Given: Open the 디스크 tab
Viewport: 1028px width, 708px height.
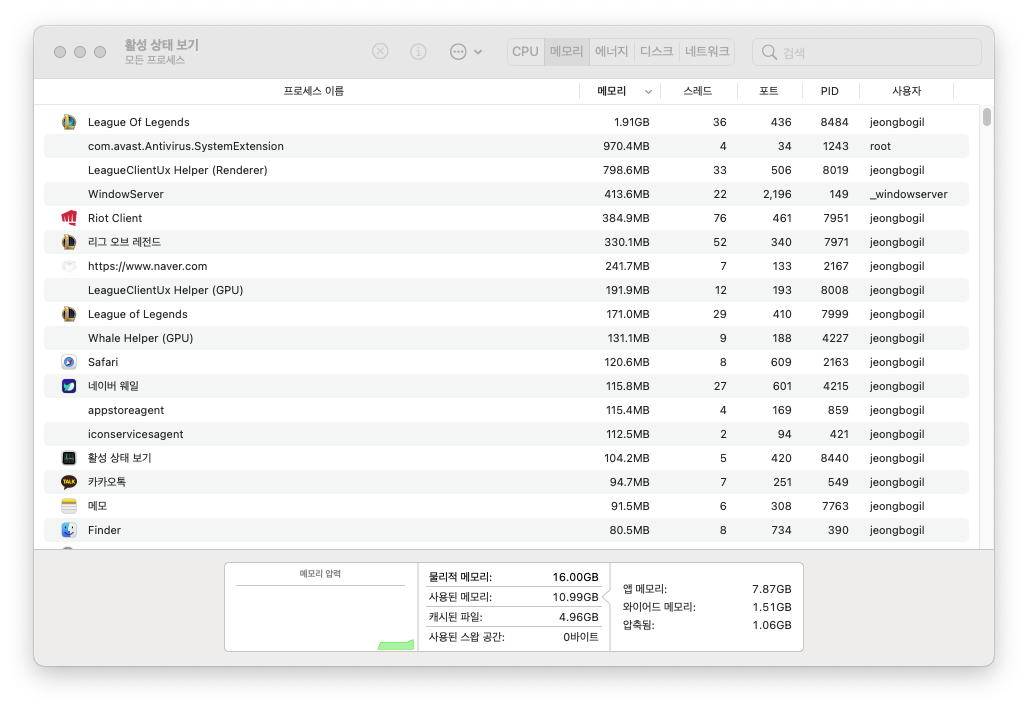Looking at the screenshot, I should 656,51.
